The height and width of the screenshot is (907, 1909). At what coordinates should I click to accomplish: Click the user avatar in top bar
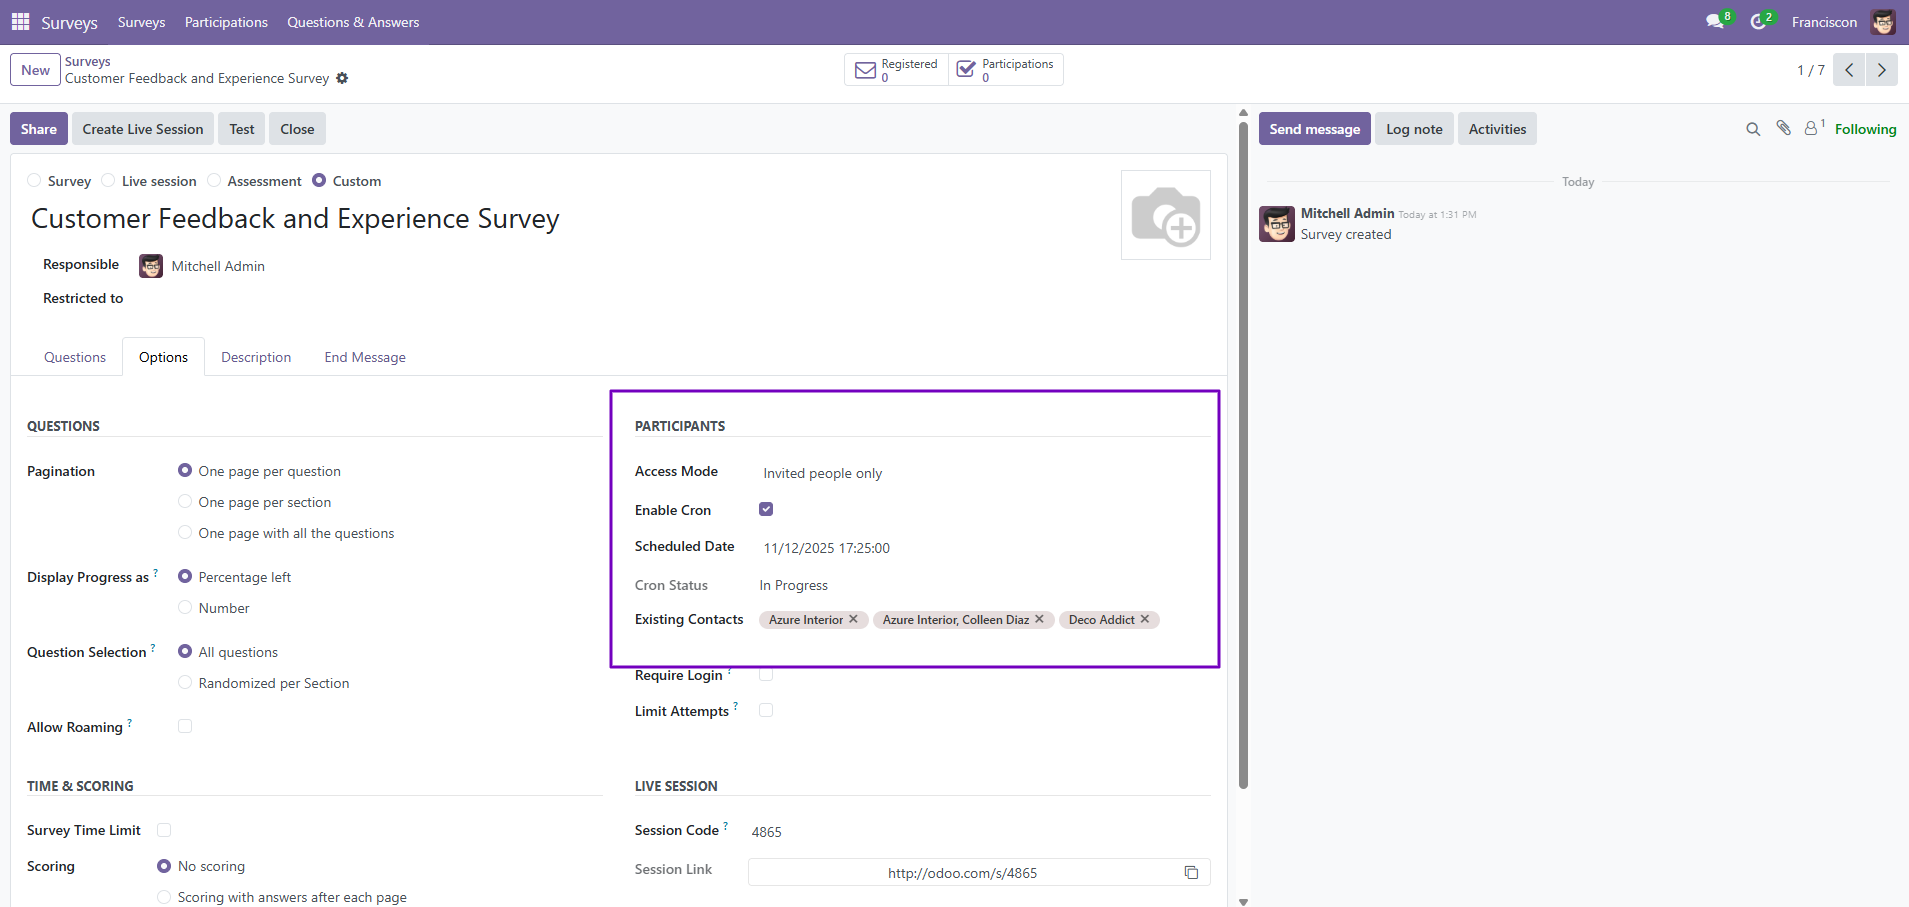coord(1883,22)
